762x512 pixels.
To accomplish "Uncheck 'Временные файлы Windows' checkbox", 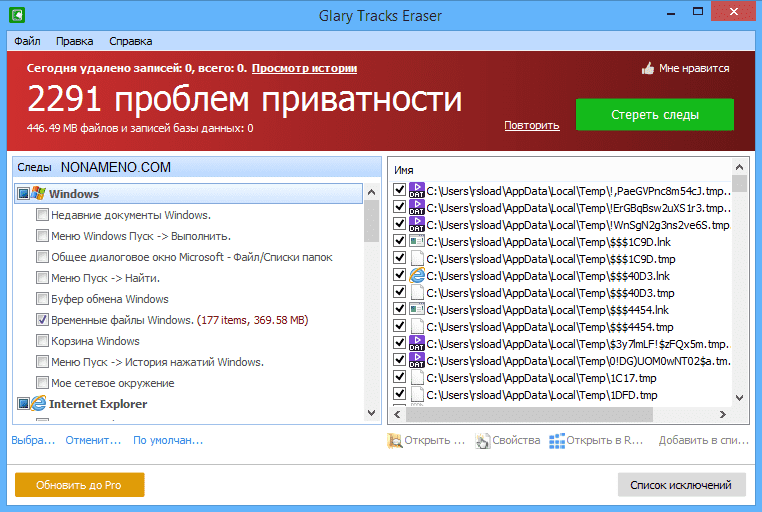I will [x=42, y=320].
